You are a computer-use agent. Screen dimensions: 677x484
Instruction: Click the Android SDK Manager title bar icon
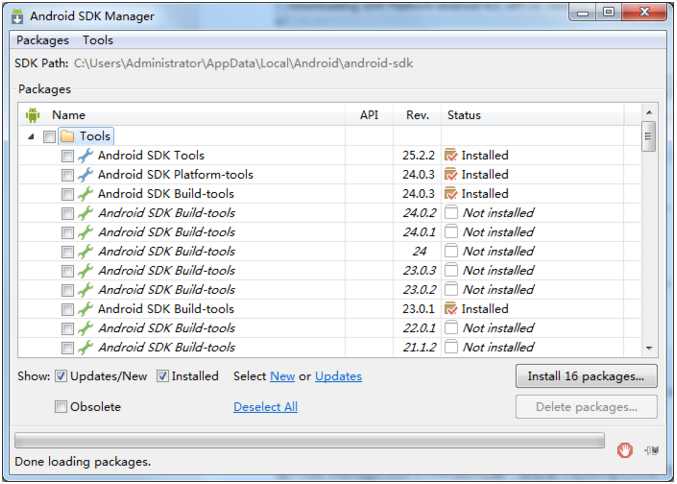coord(17,16)
